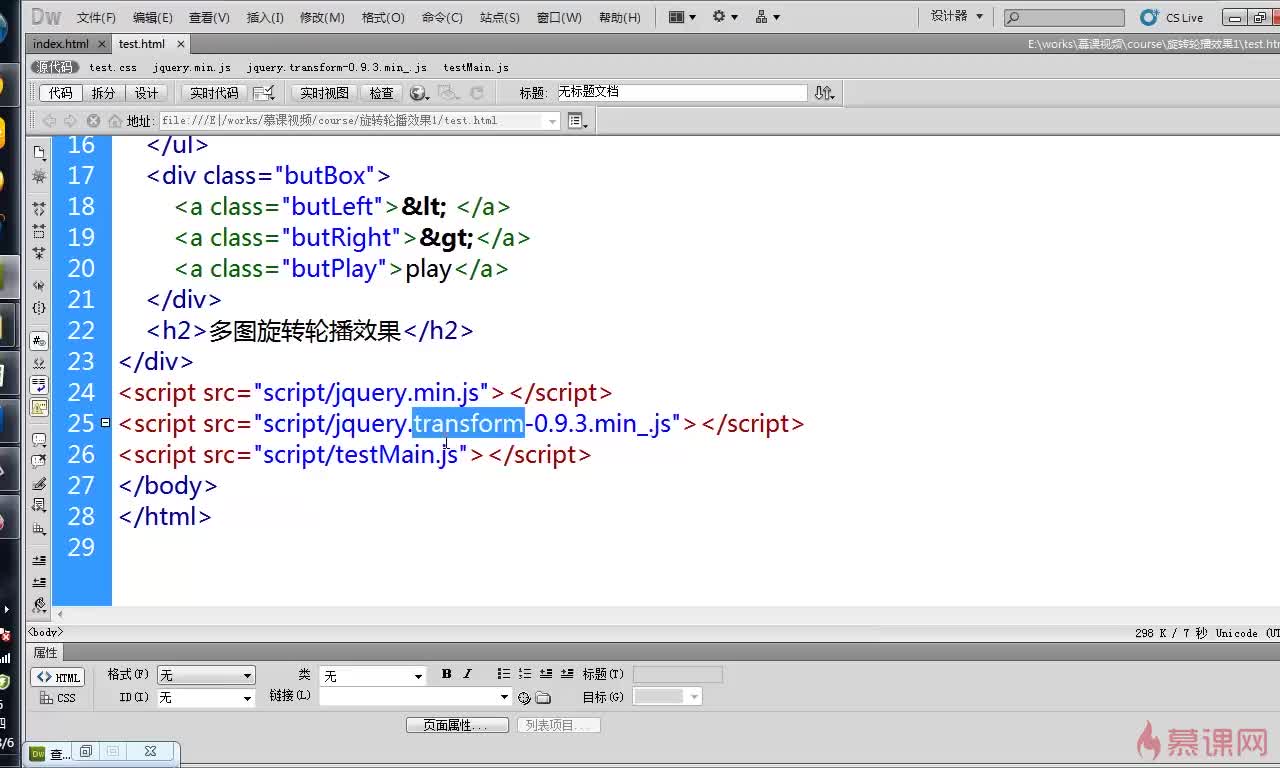Apply ordered list in Properties panel
Screen dimensions: 1280x768
click(x=525, y=674)
